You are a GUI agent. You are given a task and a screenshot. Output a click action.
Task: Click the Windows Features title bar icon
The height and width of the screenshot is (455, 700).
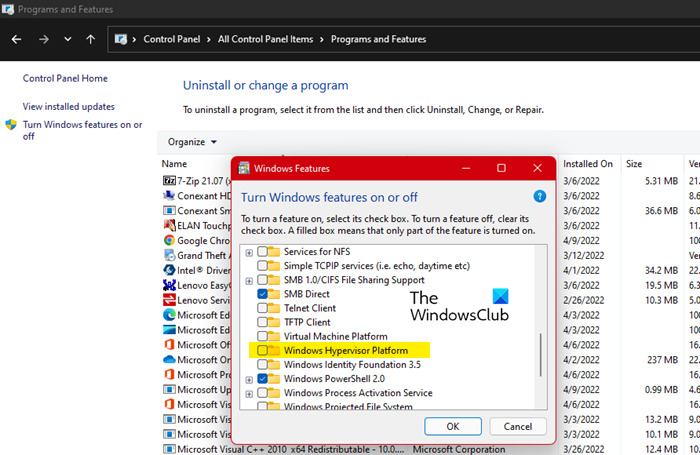(244, 168)
